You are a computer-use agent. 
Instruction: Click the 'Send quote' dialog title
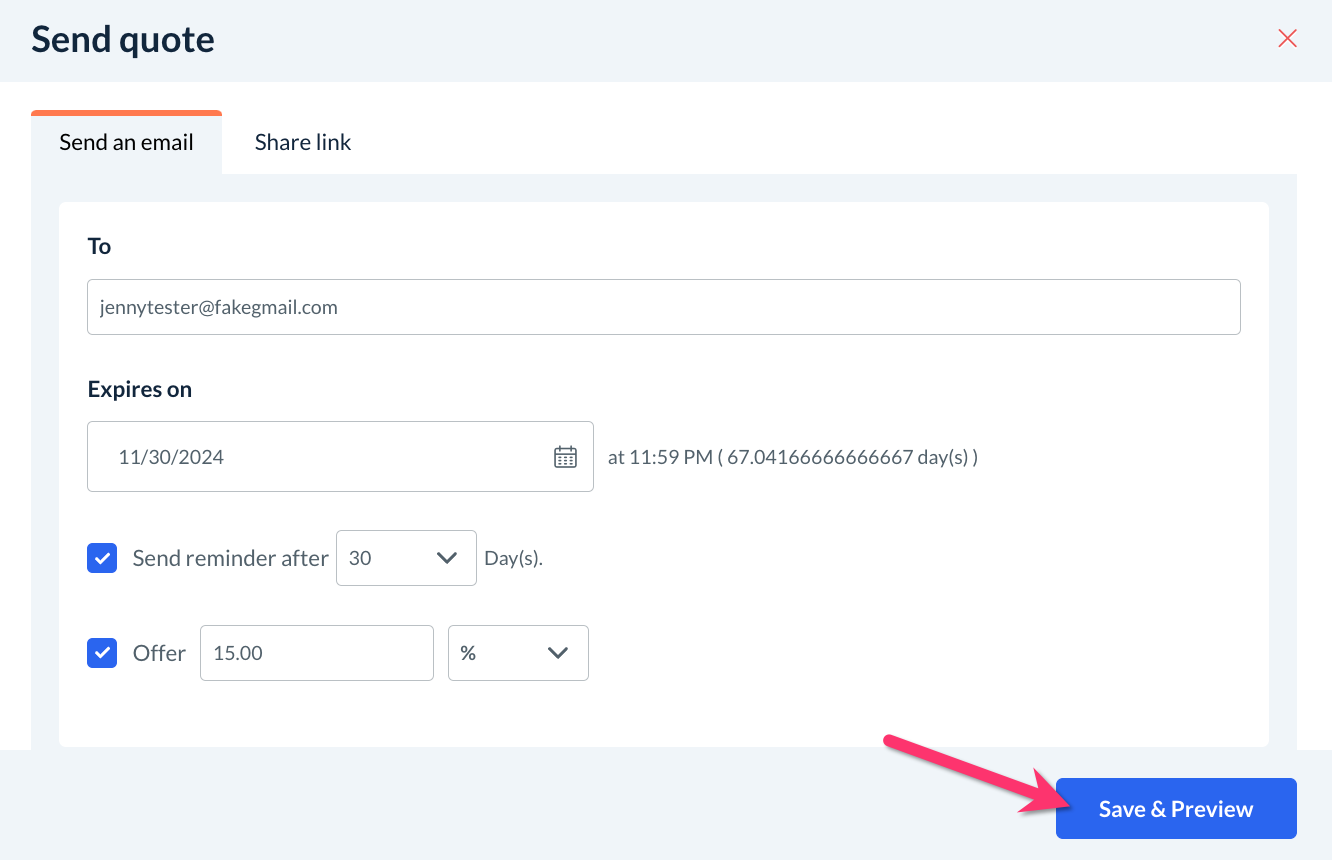pyautogui.click(x=123, y=39)
